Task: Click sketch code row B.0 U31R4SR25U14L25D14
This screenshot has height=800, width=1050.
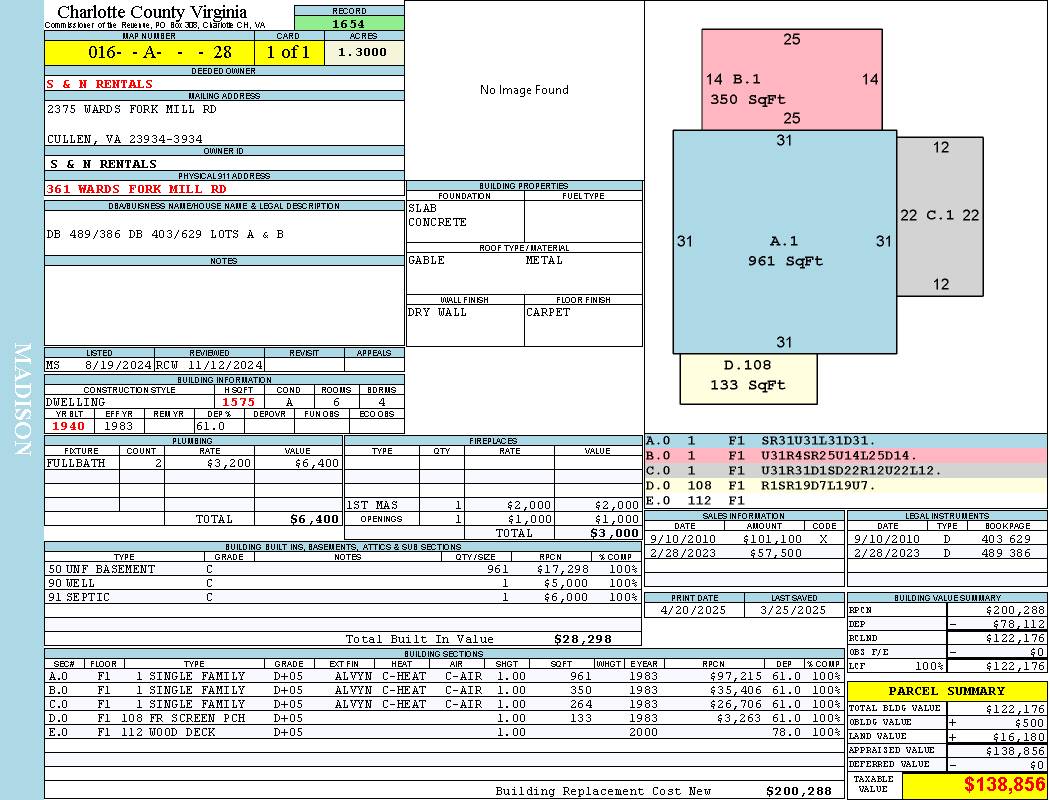Action: (x=846, y=456)
